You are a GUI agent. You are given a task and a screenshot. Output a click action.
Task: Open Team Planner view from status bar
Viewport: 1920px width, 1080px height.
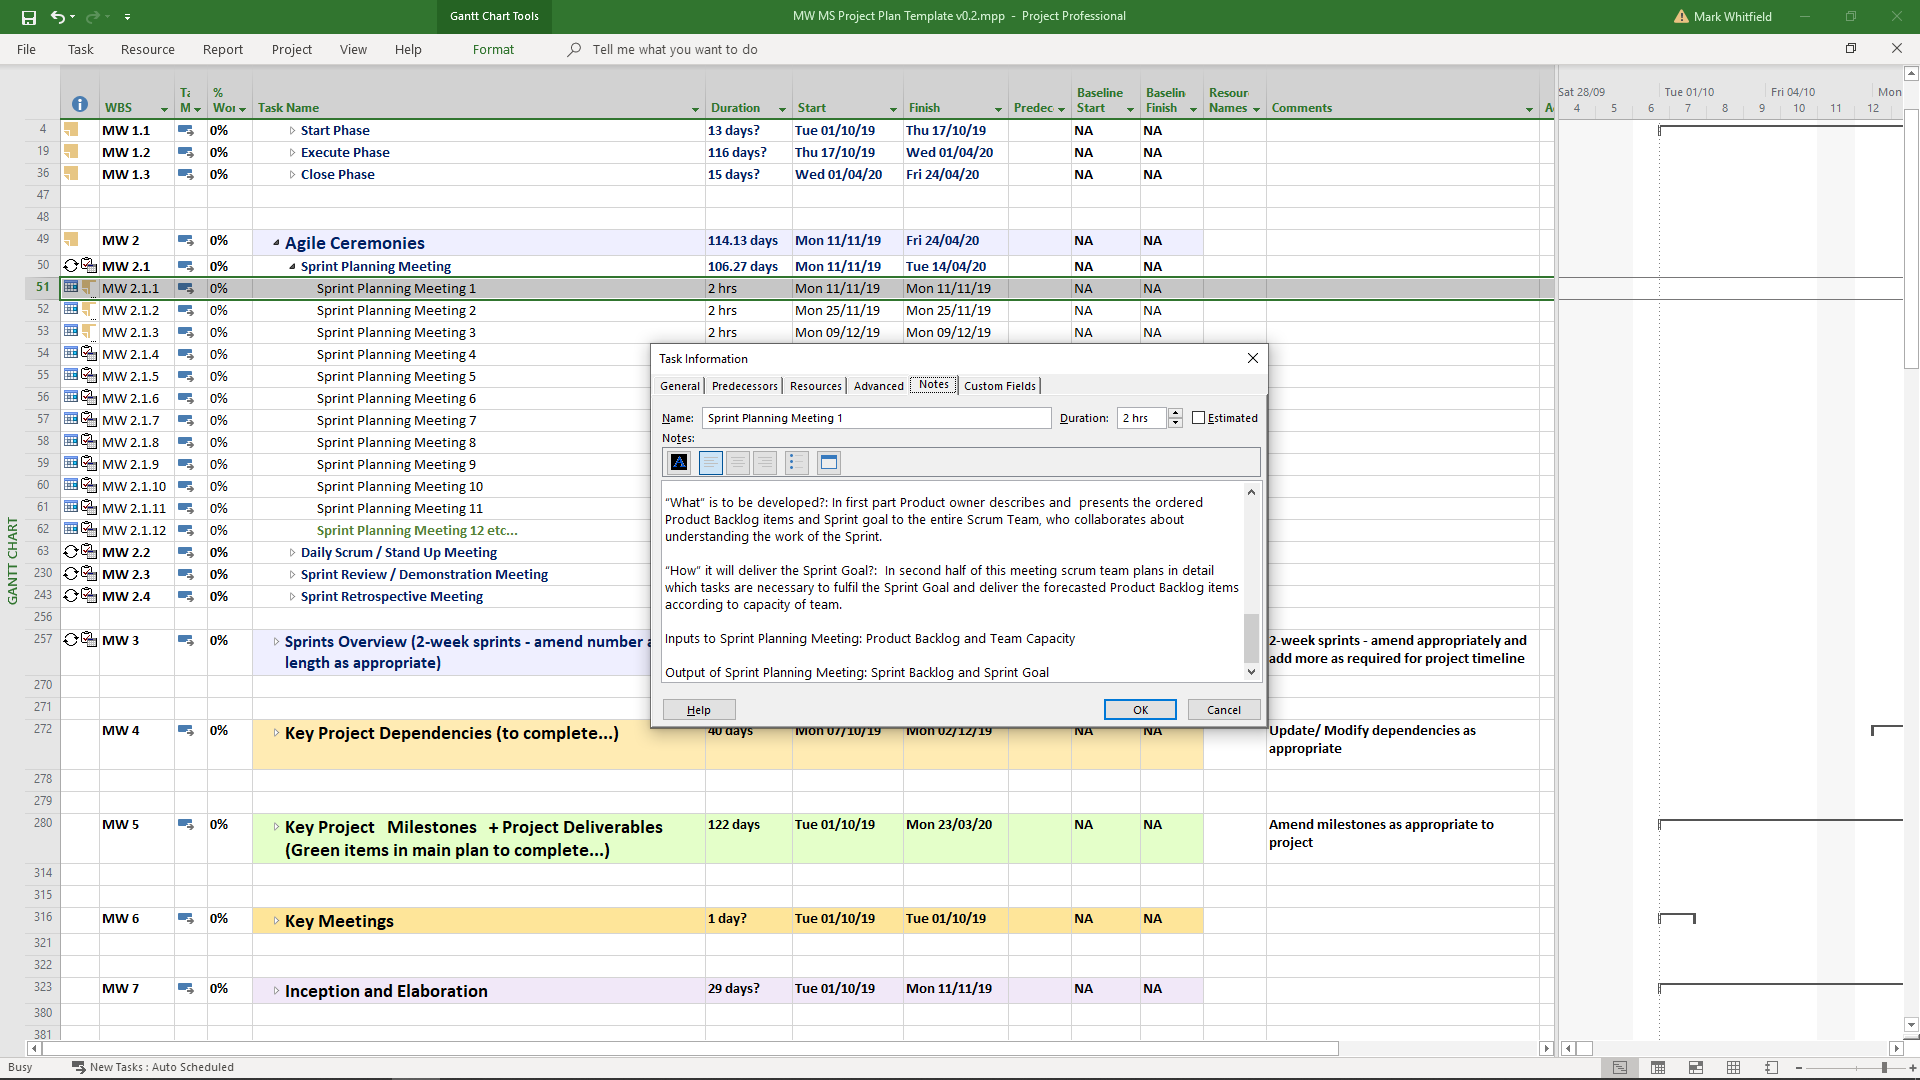pyautogui.click(x=1696, y=1068)
